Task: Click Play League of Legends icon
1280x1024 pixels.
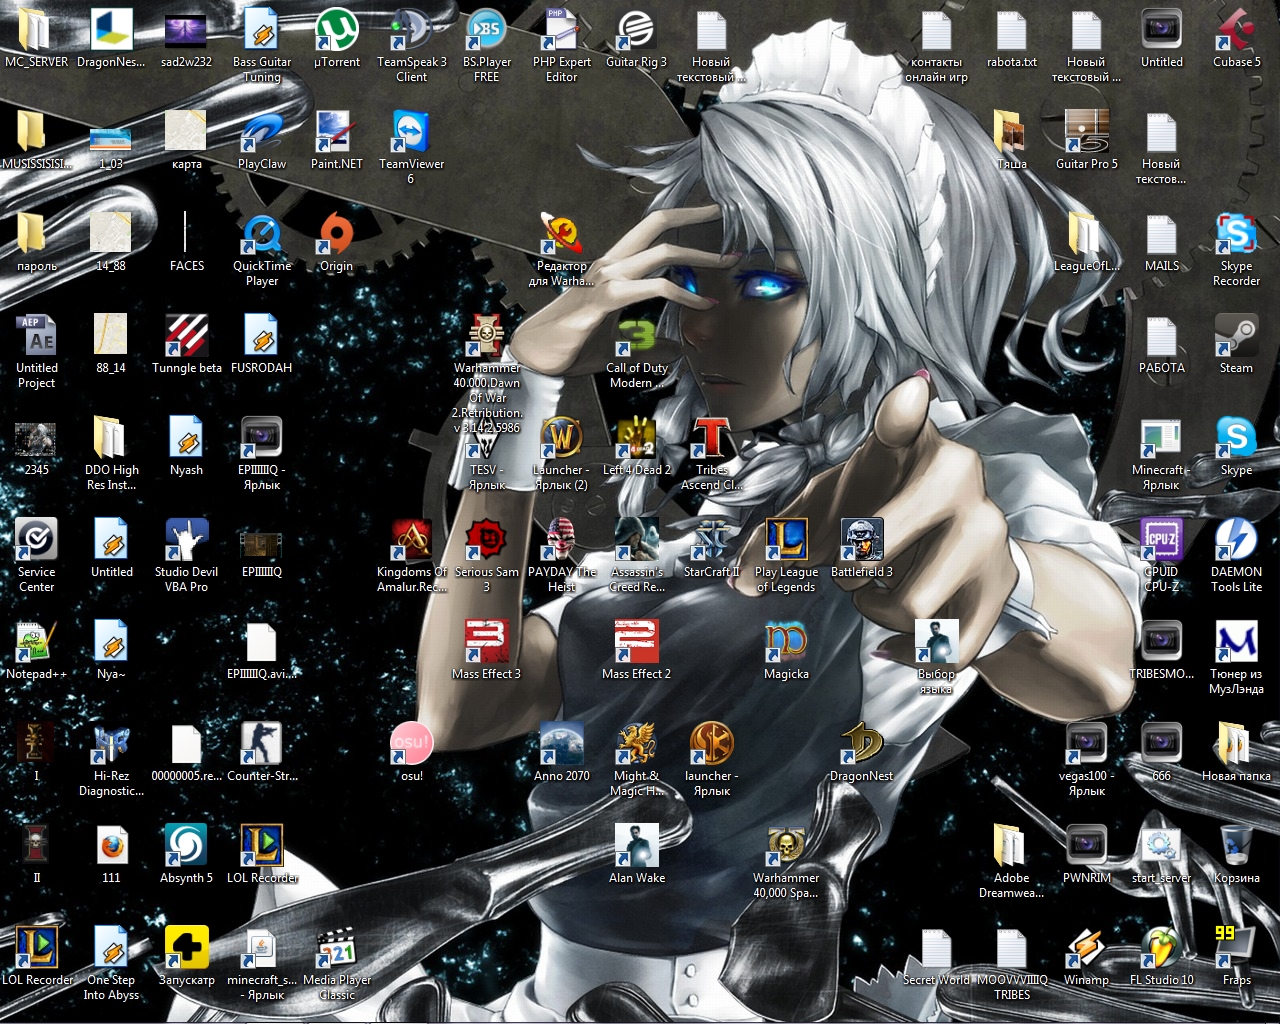Action: pyautogui.click(x=787, y=540)
